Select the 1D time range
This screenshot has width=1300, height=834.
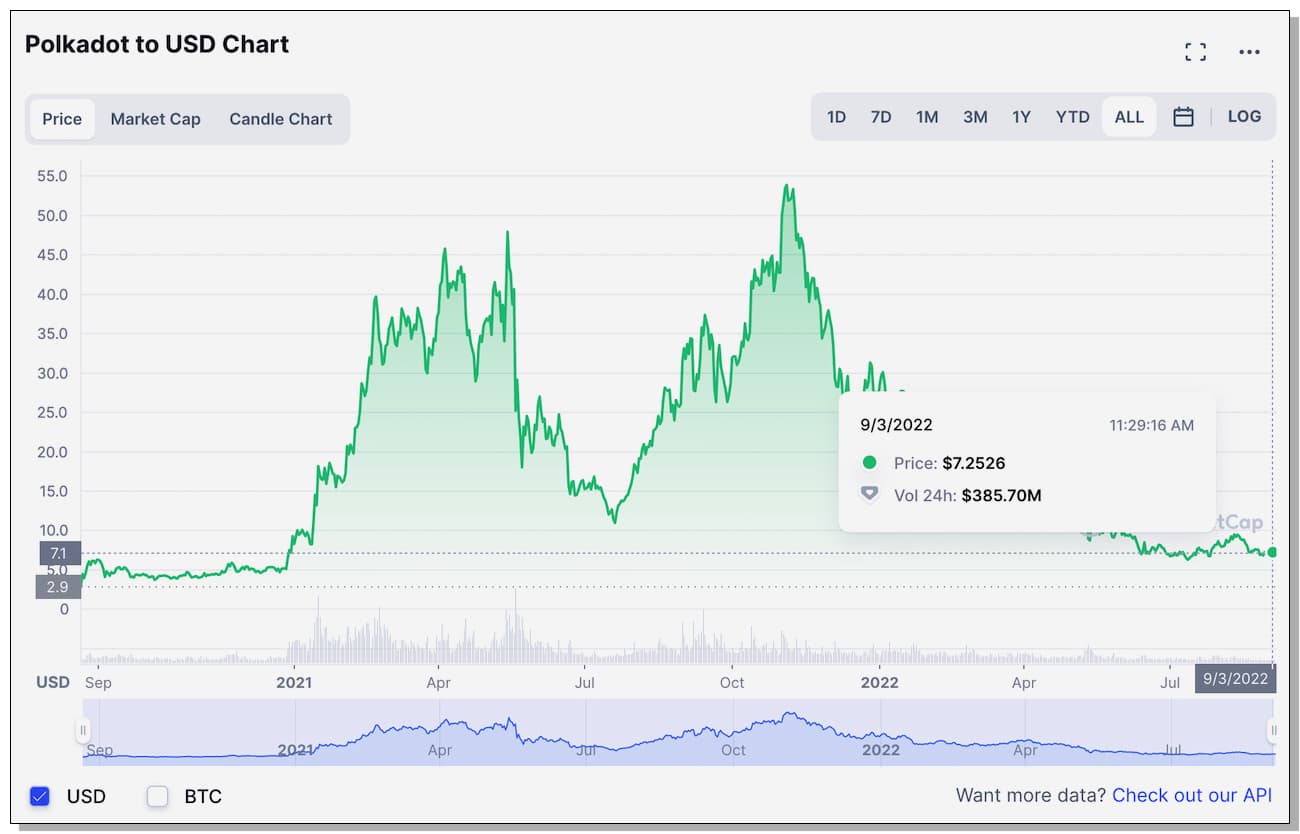click(836, 117)
